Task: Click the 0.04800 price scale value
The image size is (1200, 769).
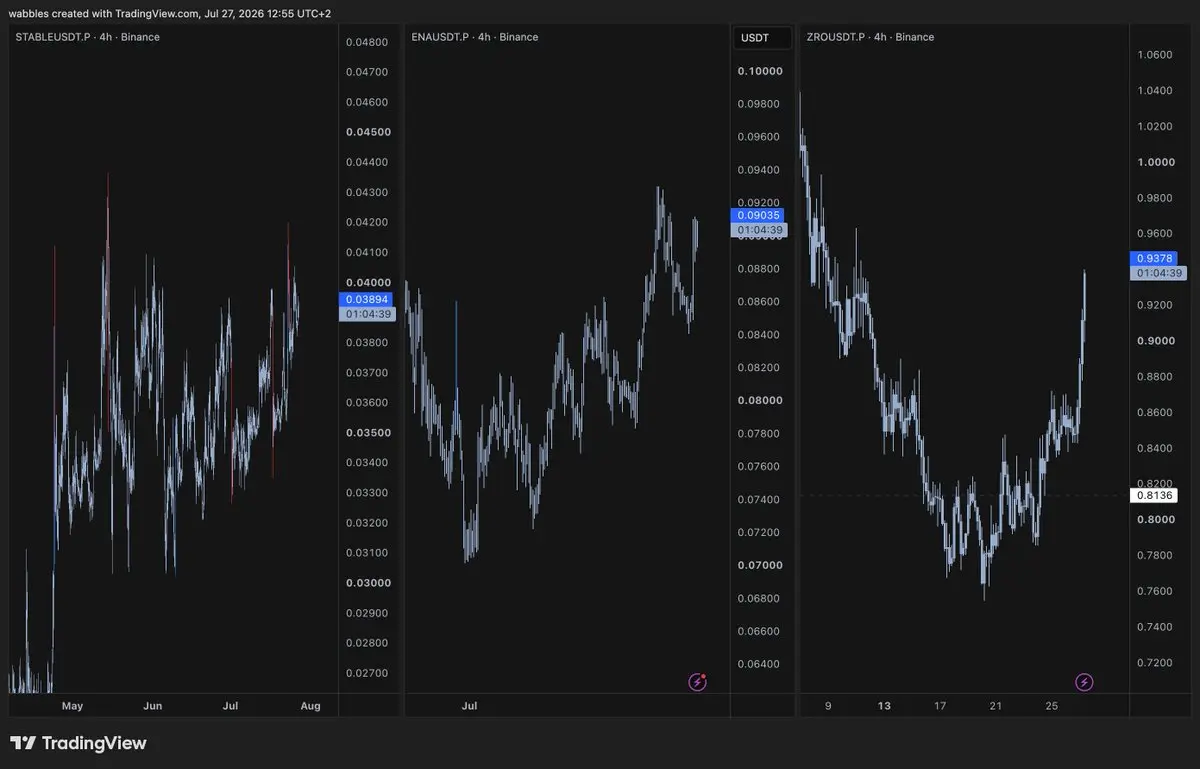Action: (x=367, y=42)
